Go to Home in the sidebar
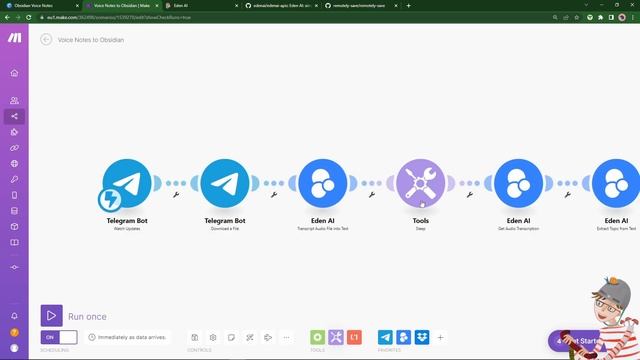 14,73
